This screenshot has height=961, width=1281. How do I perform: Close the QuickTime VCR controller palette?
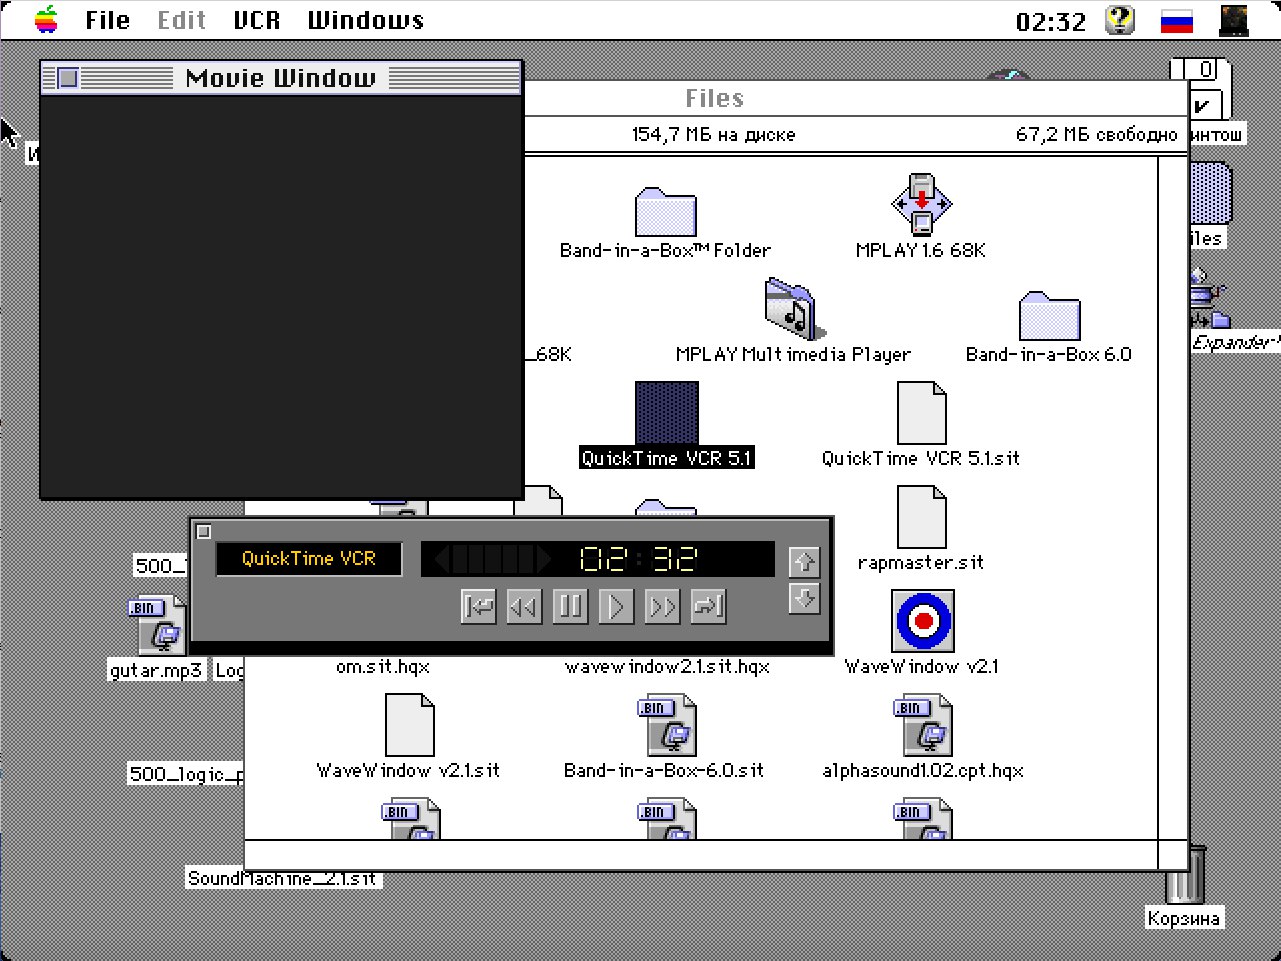point(203,532)
